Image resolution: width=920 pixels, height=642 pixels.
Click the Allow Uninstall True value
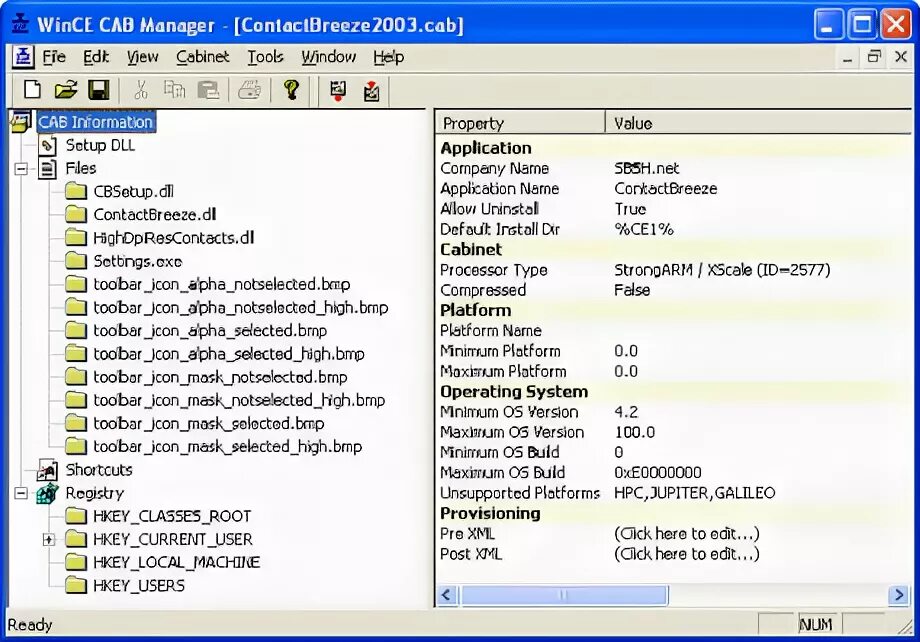pyautogui.click(x=630, y=209)
